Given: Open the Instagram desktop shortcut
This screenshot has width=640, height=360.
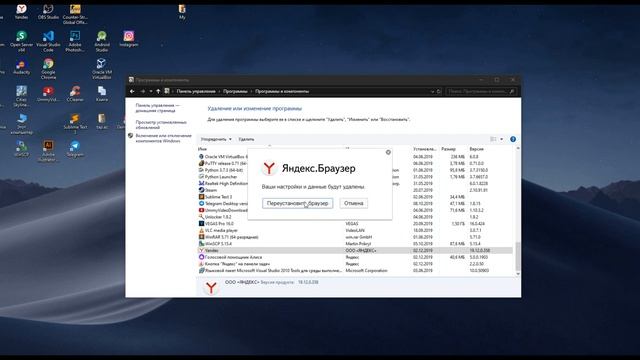Looking at the screenshot, I should pyautogui.click(x=129, y=39).
